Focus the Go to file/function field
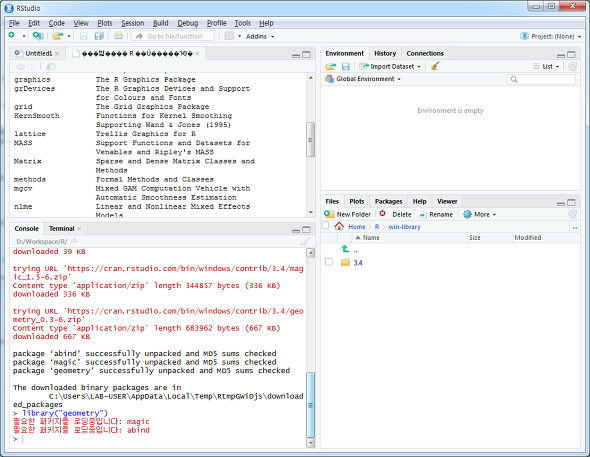This screenshot has height=457, width=590. tap(173, 36)
